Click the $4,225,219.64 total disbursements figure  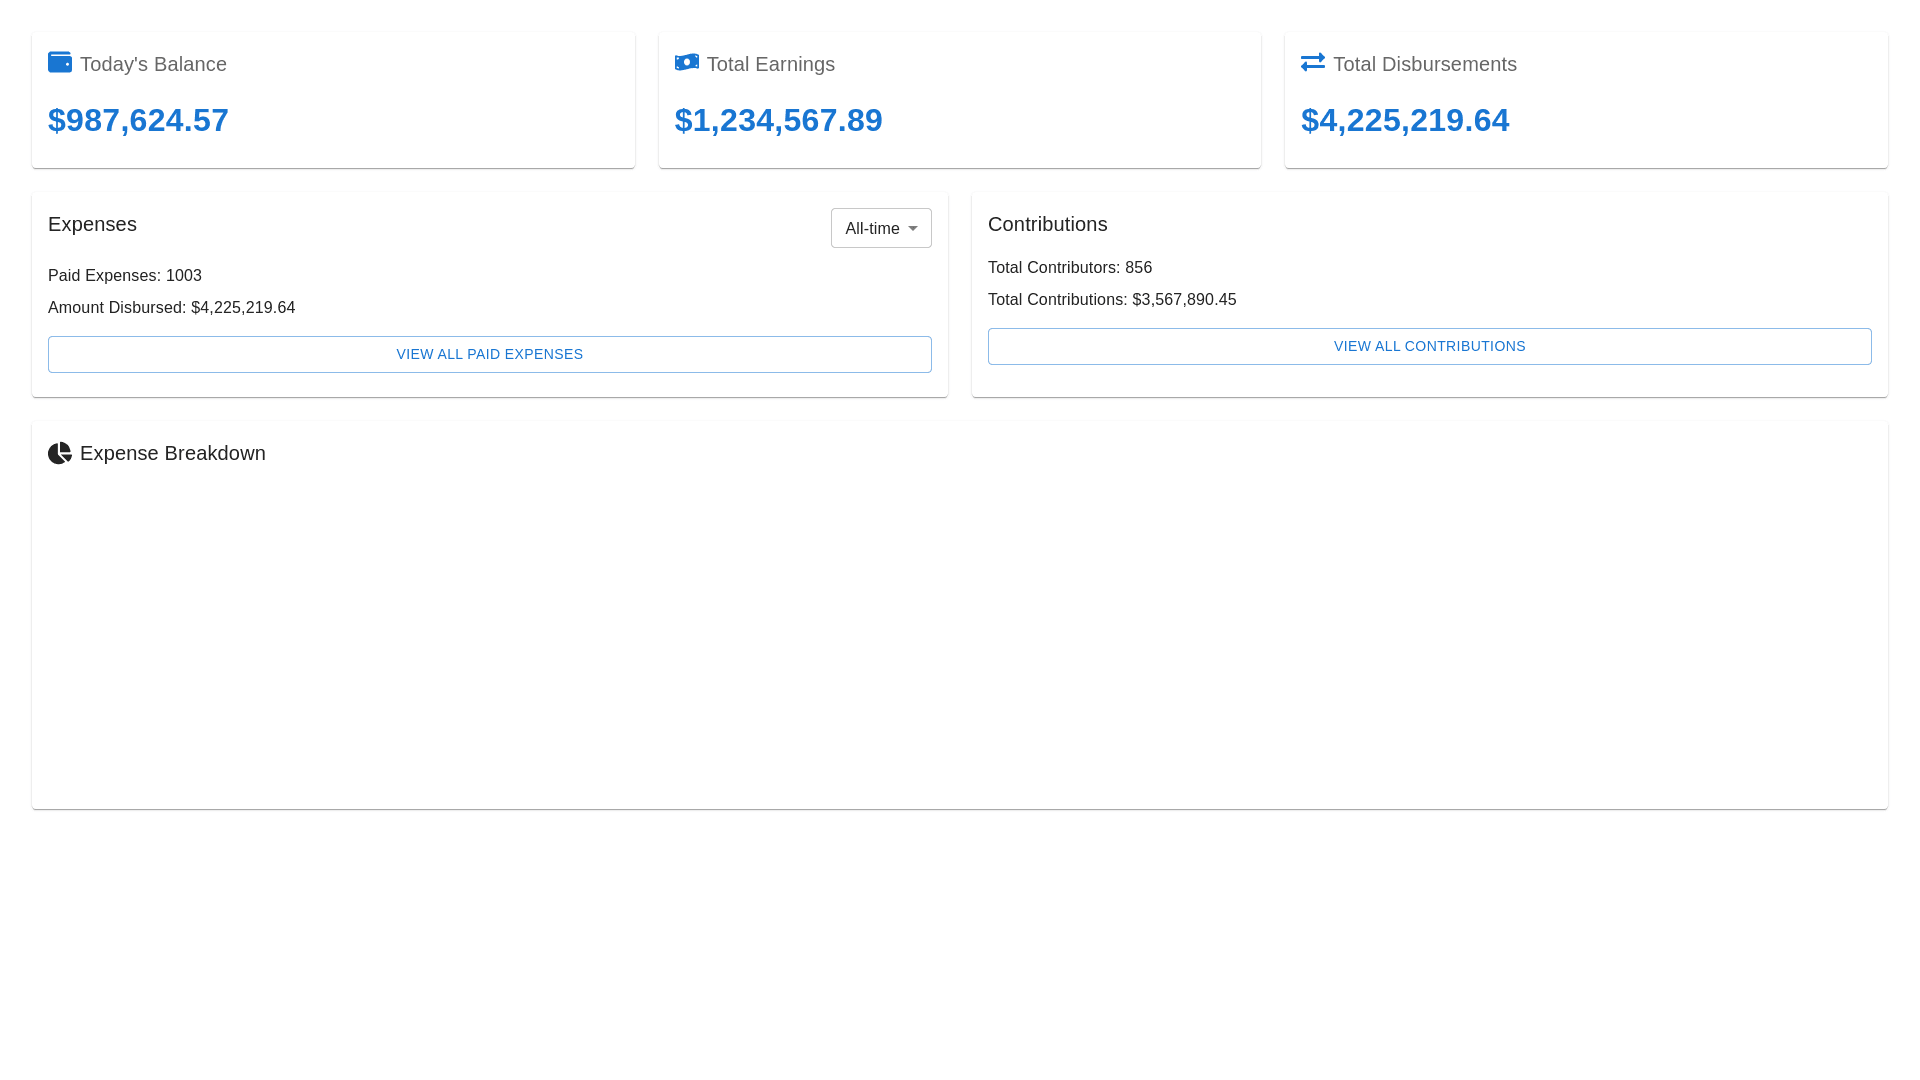coord(1405,120)
